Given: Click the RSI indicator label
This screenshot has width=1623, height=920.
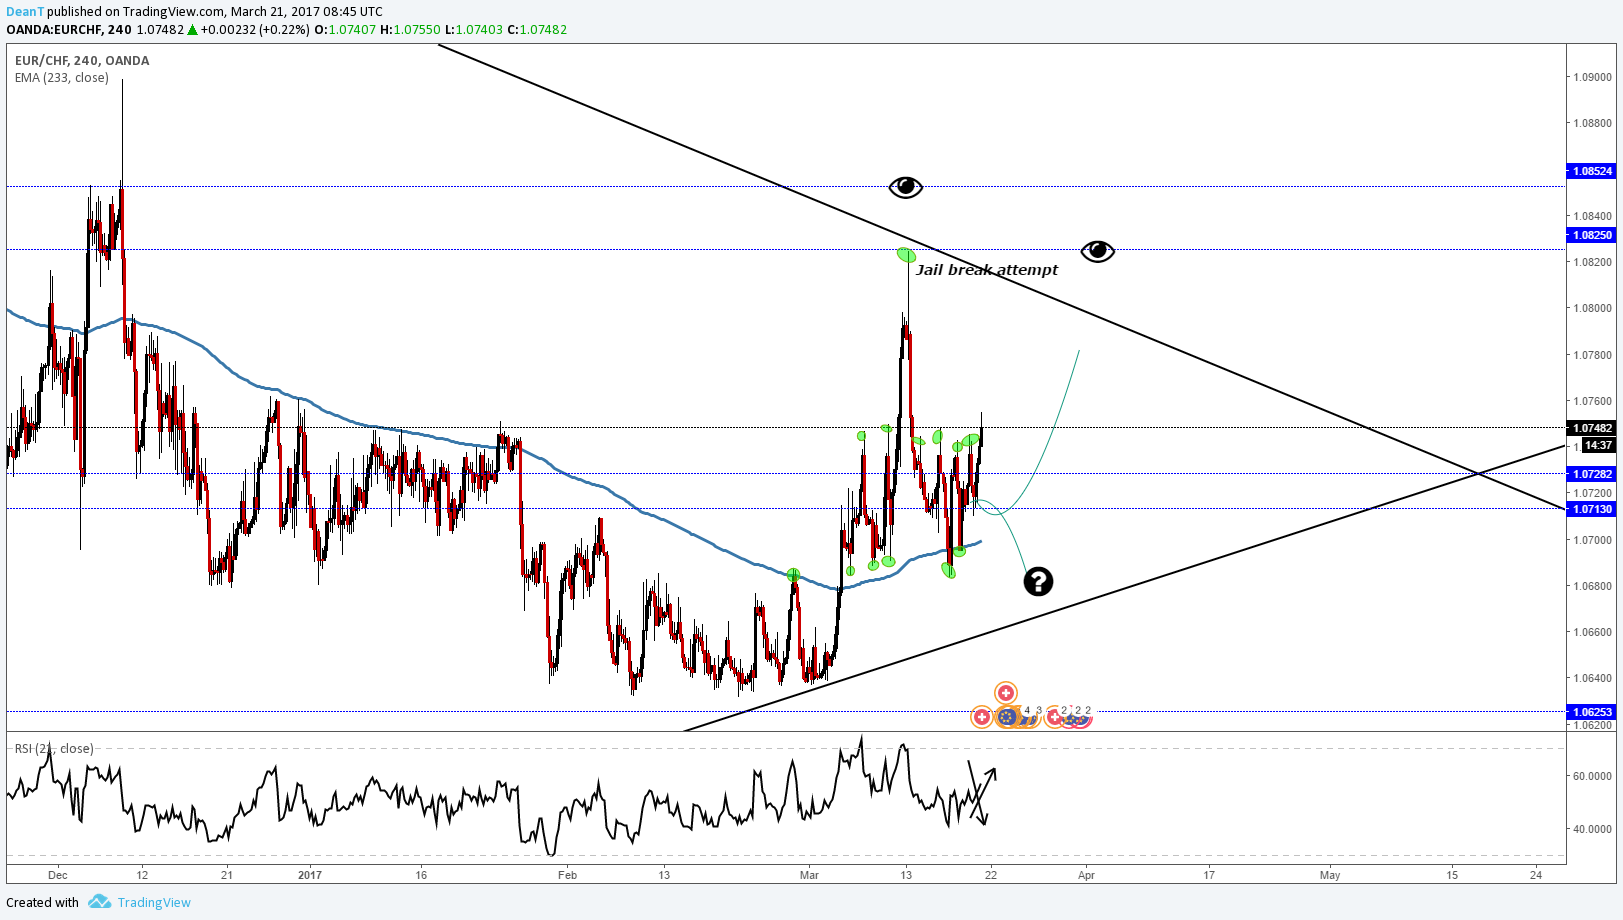Looking at the screenshot, I should [x=54, y=748].
